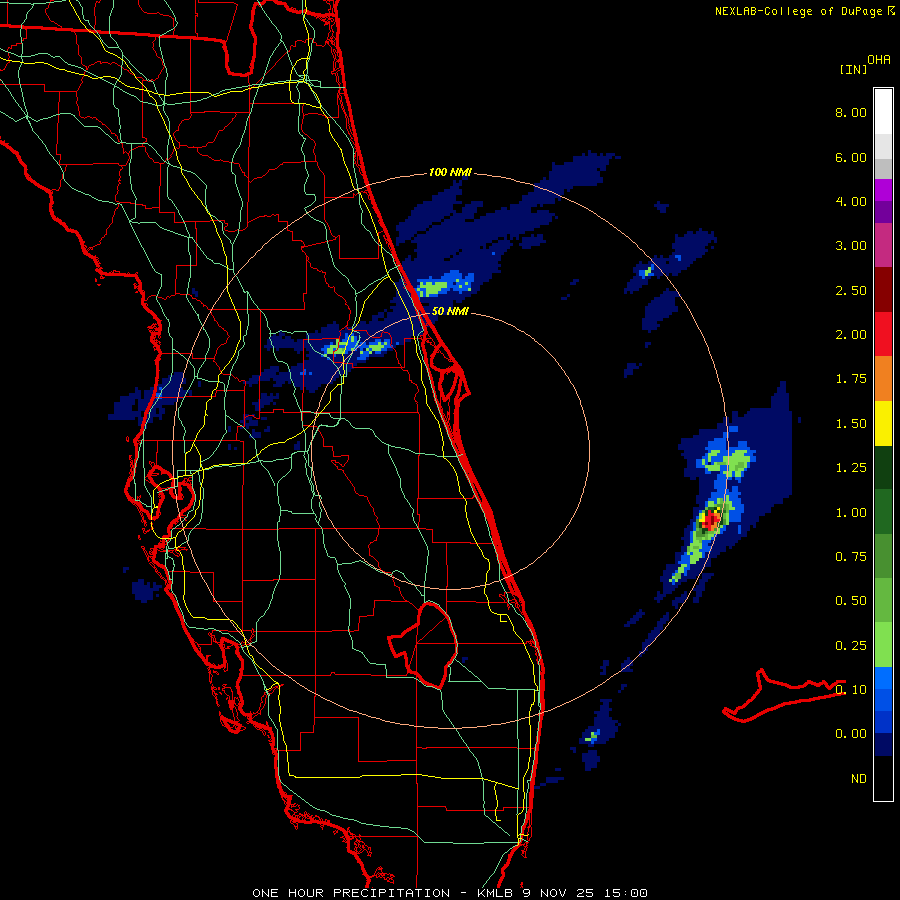Click the 1.75 legend value

click(851, 379)
